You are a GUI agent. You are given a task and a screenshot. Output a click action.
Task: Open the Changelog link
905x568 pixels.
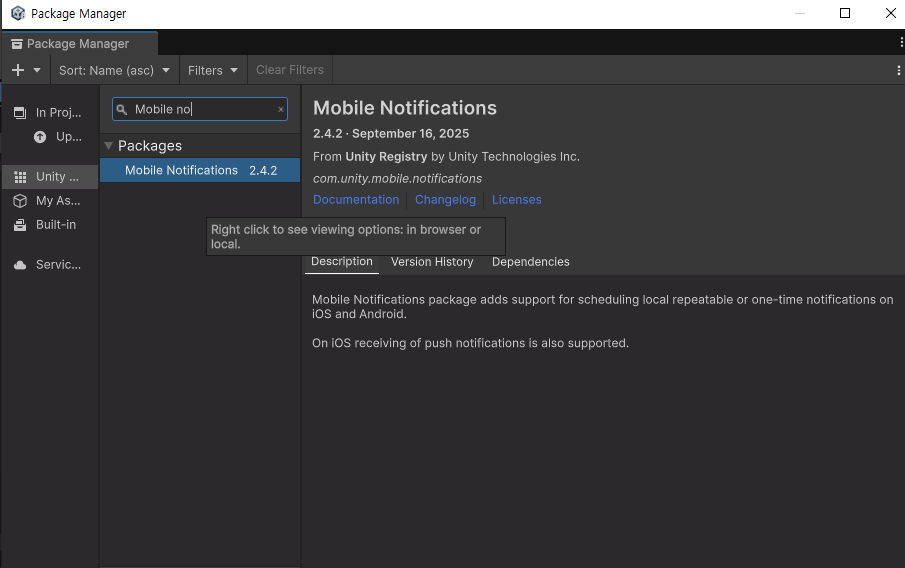[x=446, y=200]
